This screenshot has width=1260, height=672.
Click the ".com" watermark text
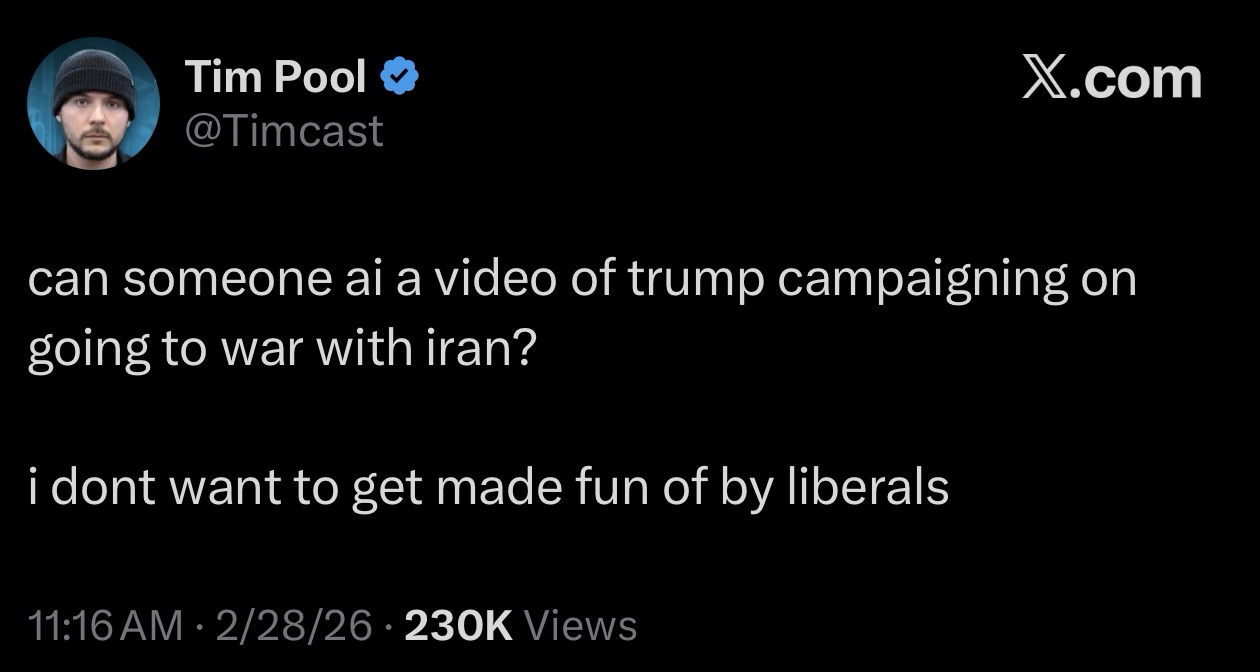pyautogui.click(x=1138, y=78)
